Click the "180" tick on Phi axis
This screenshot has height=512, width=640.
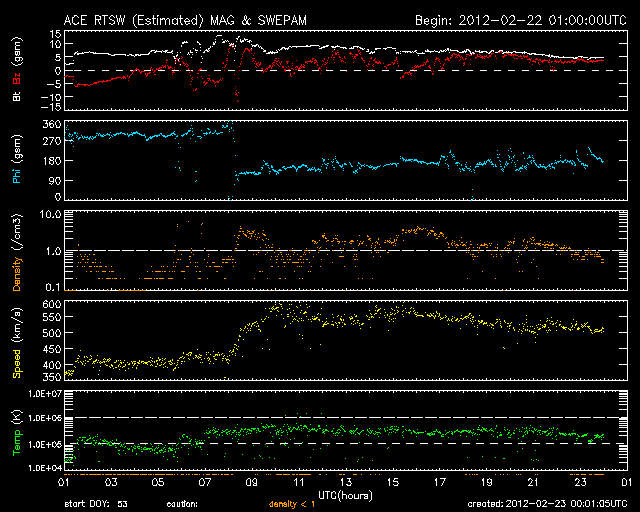(52, 161)
